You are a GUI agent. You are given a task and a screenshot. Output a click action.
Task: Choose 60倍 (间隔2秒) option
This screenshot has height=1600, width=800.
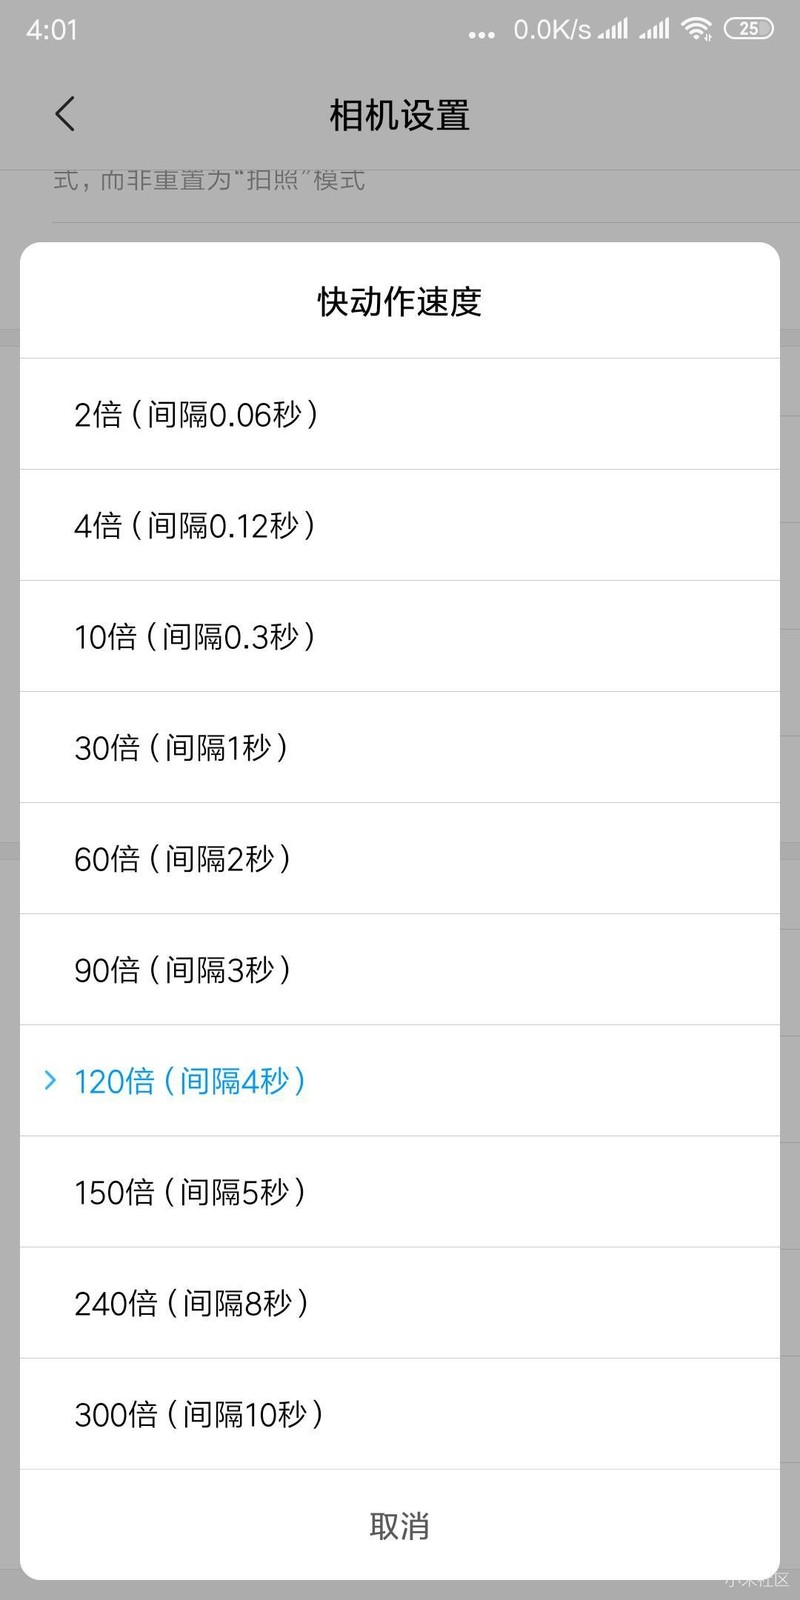[x=400, y=858]
